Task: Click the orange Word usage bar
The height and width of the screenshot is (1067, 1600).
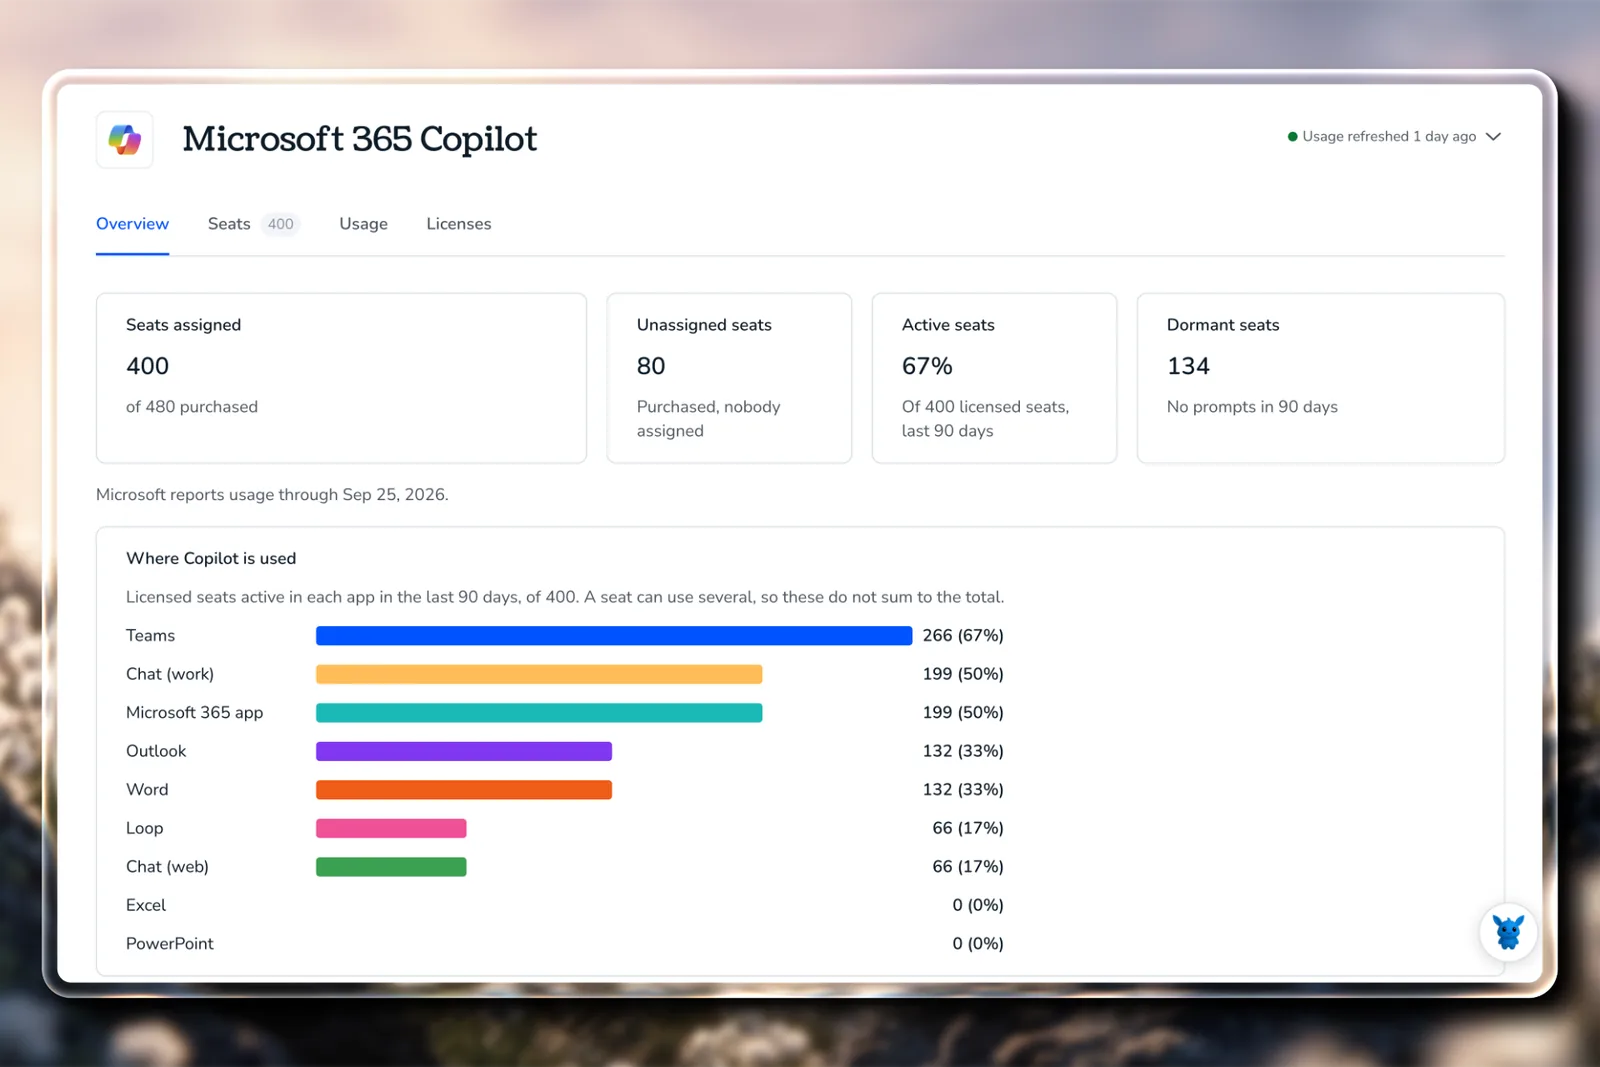Action: click(464, 790)
